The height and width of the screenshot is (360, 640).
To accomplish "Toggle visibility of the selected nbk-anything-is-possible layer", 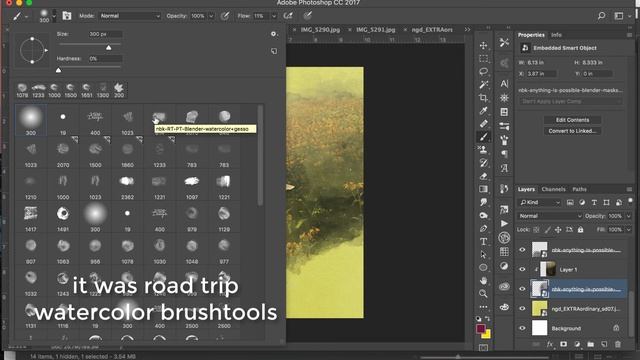I will tap(522, 289).
